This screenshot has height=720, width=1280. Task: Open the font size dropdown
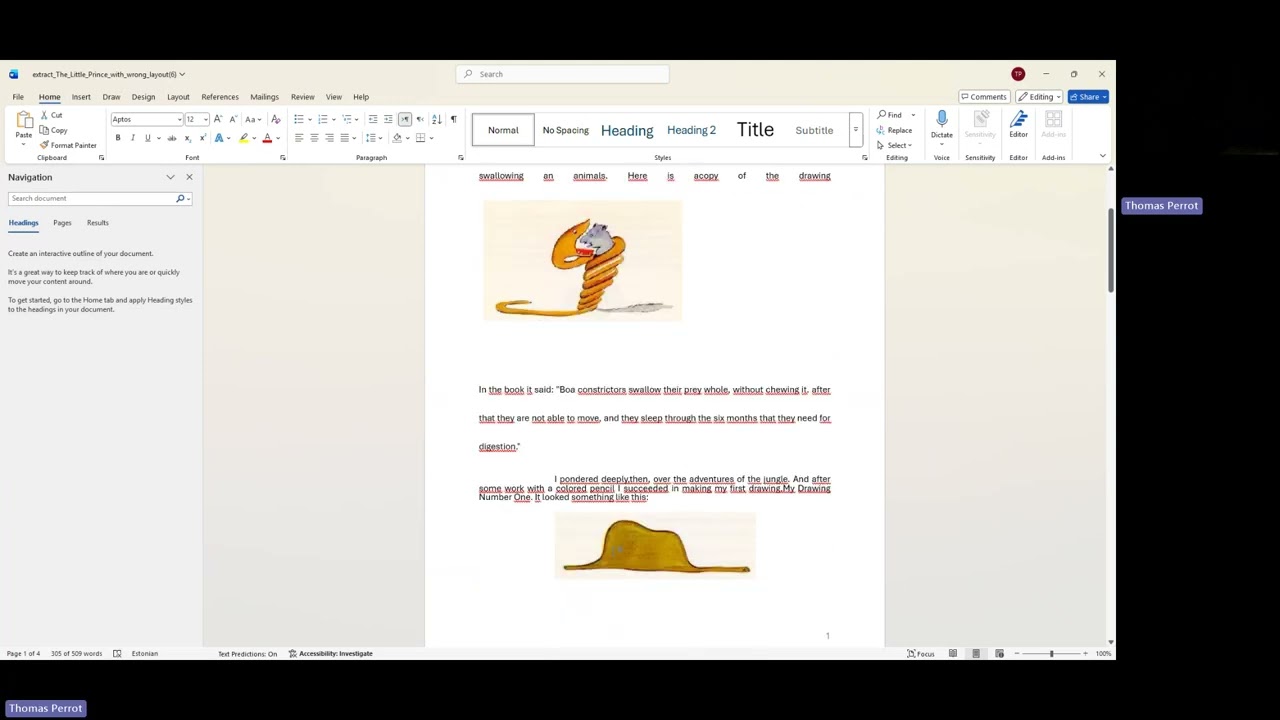point(206,119)
